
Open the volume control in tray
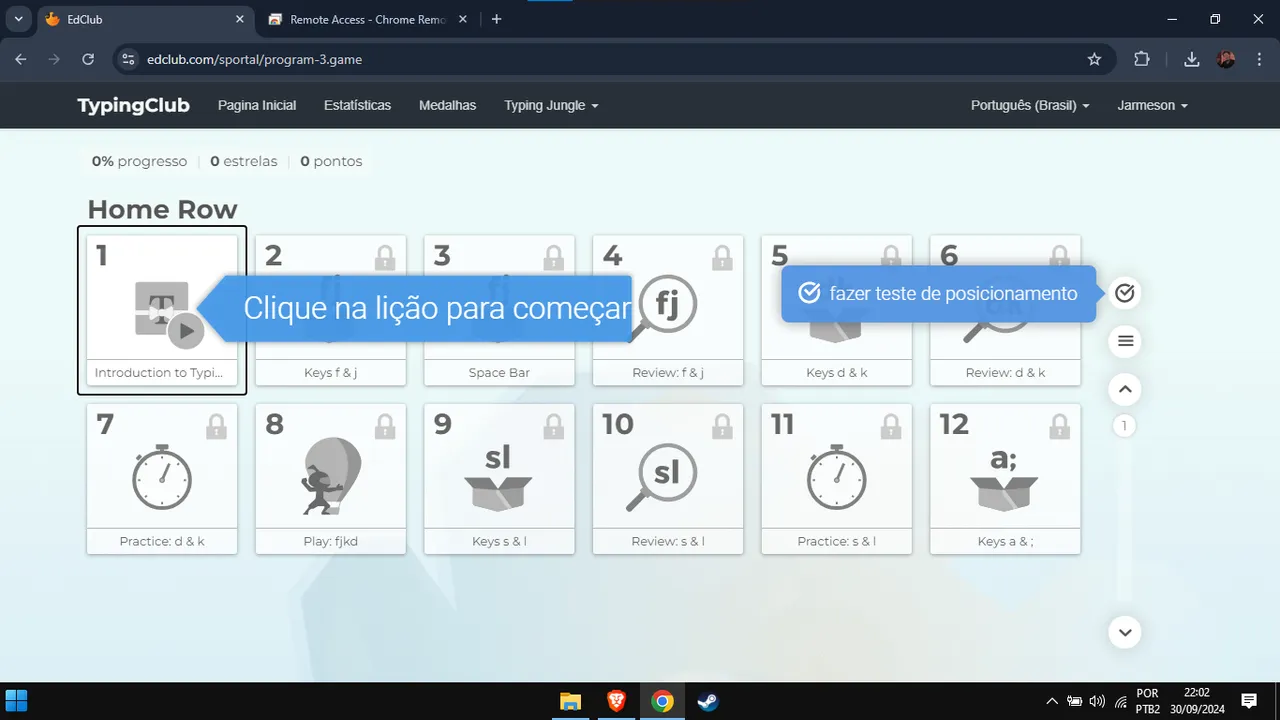pos(1097,701)
